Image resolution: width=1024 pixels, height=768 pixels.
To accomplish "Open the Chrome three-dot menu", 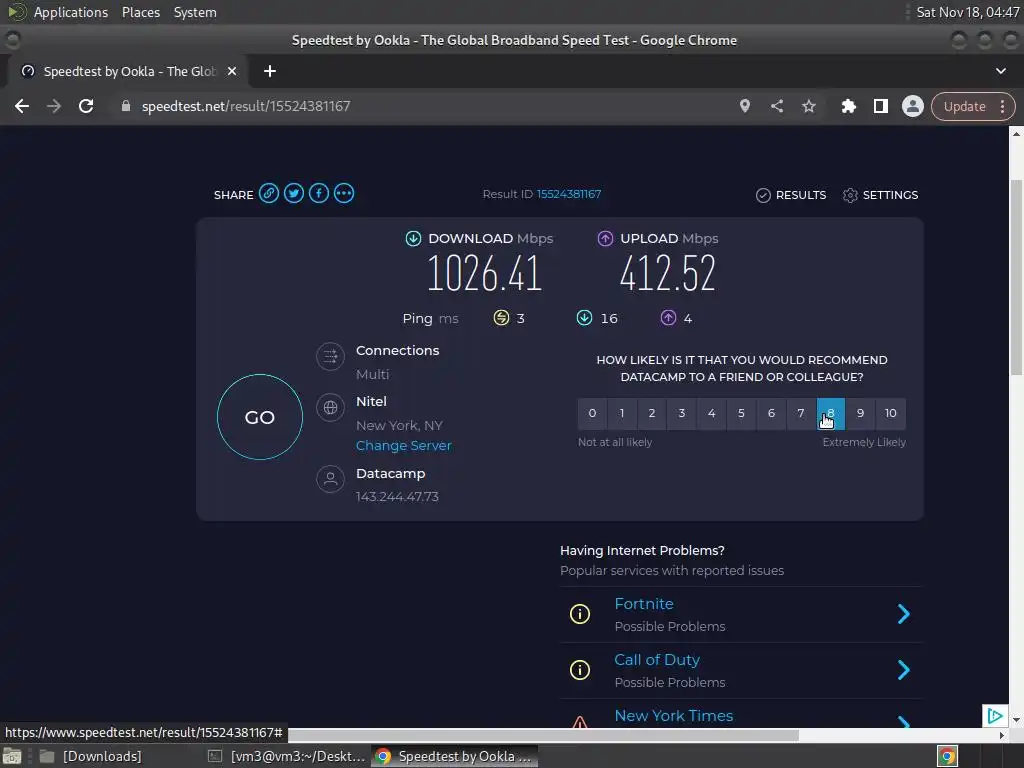I will pos(1002,106).
